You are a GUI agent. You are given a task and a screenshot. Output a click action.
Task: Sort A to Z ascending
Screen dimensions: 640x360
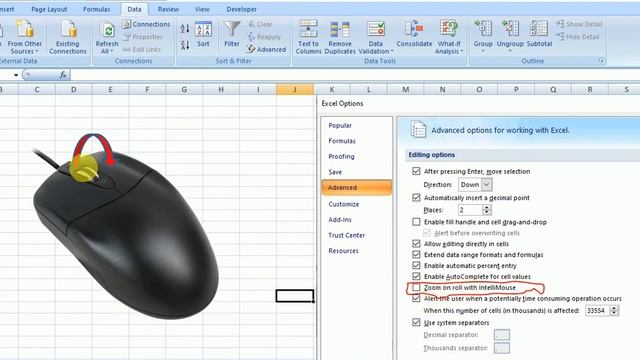185,29
